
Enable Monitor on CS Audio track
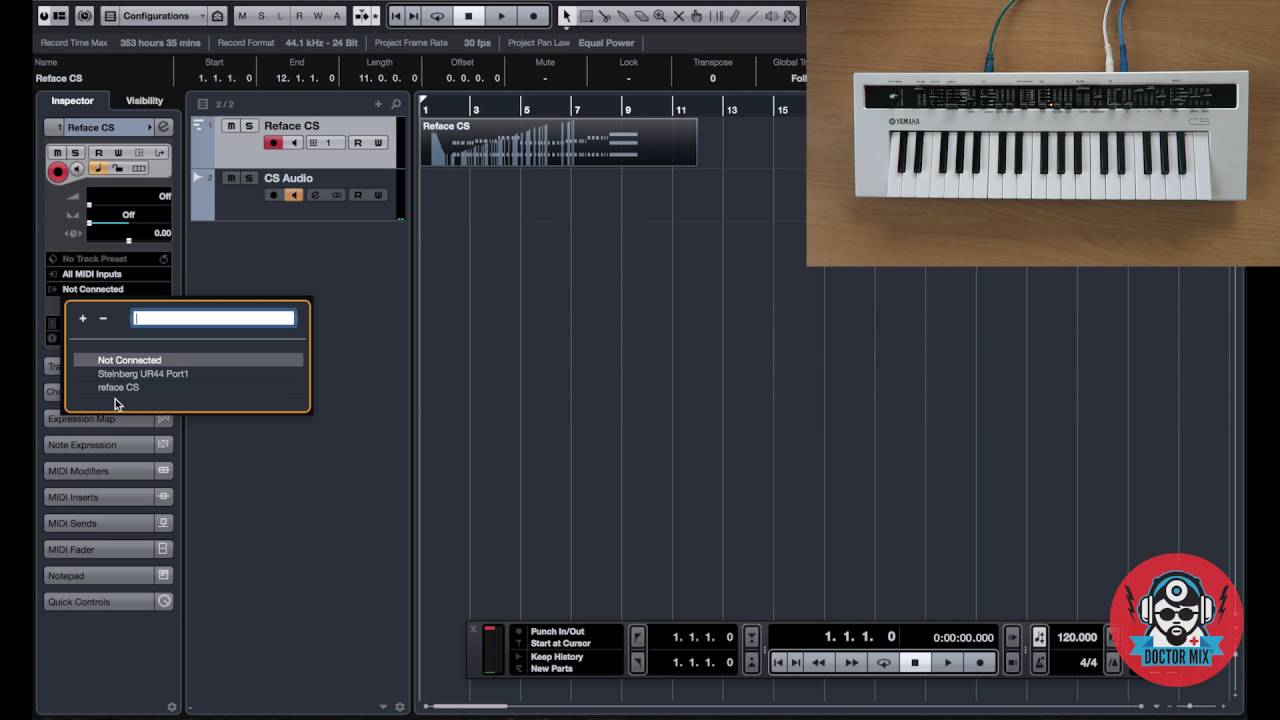pos(293,195)
